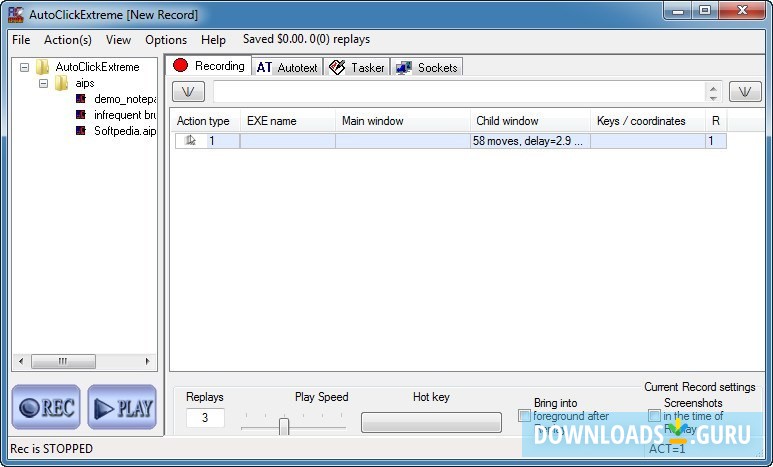Open the Help menu
Image resolution: width=773 pixels, height=467 pixels.
(213, 39)
